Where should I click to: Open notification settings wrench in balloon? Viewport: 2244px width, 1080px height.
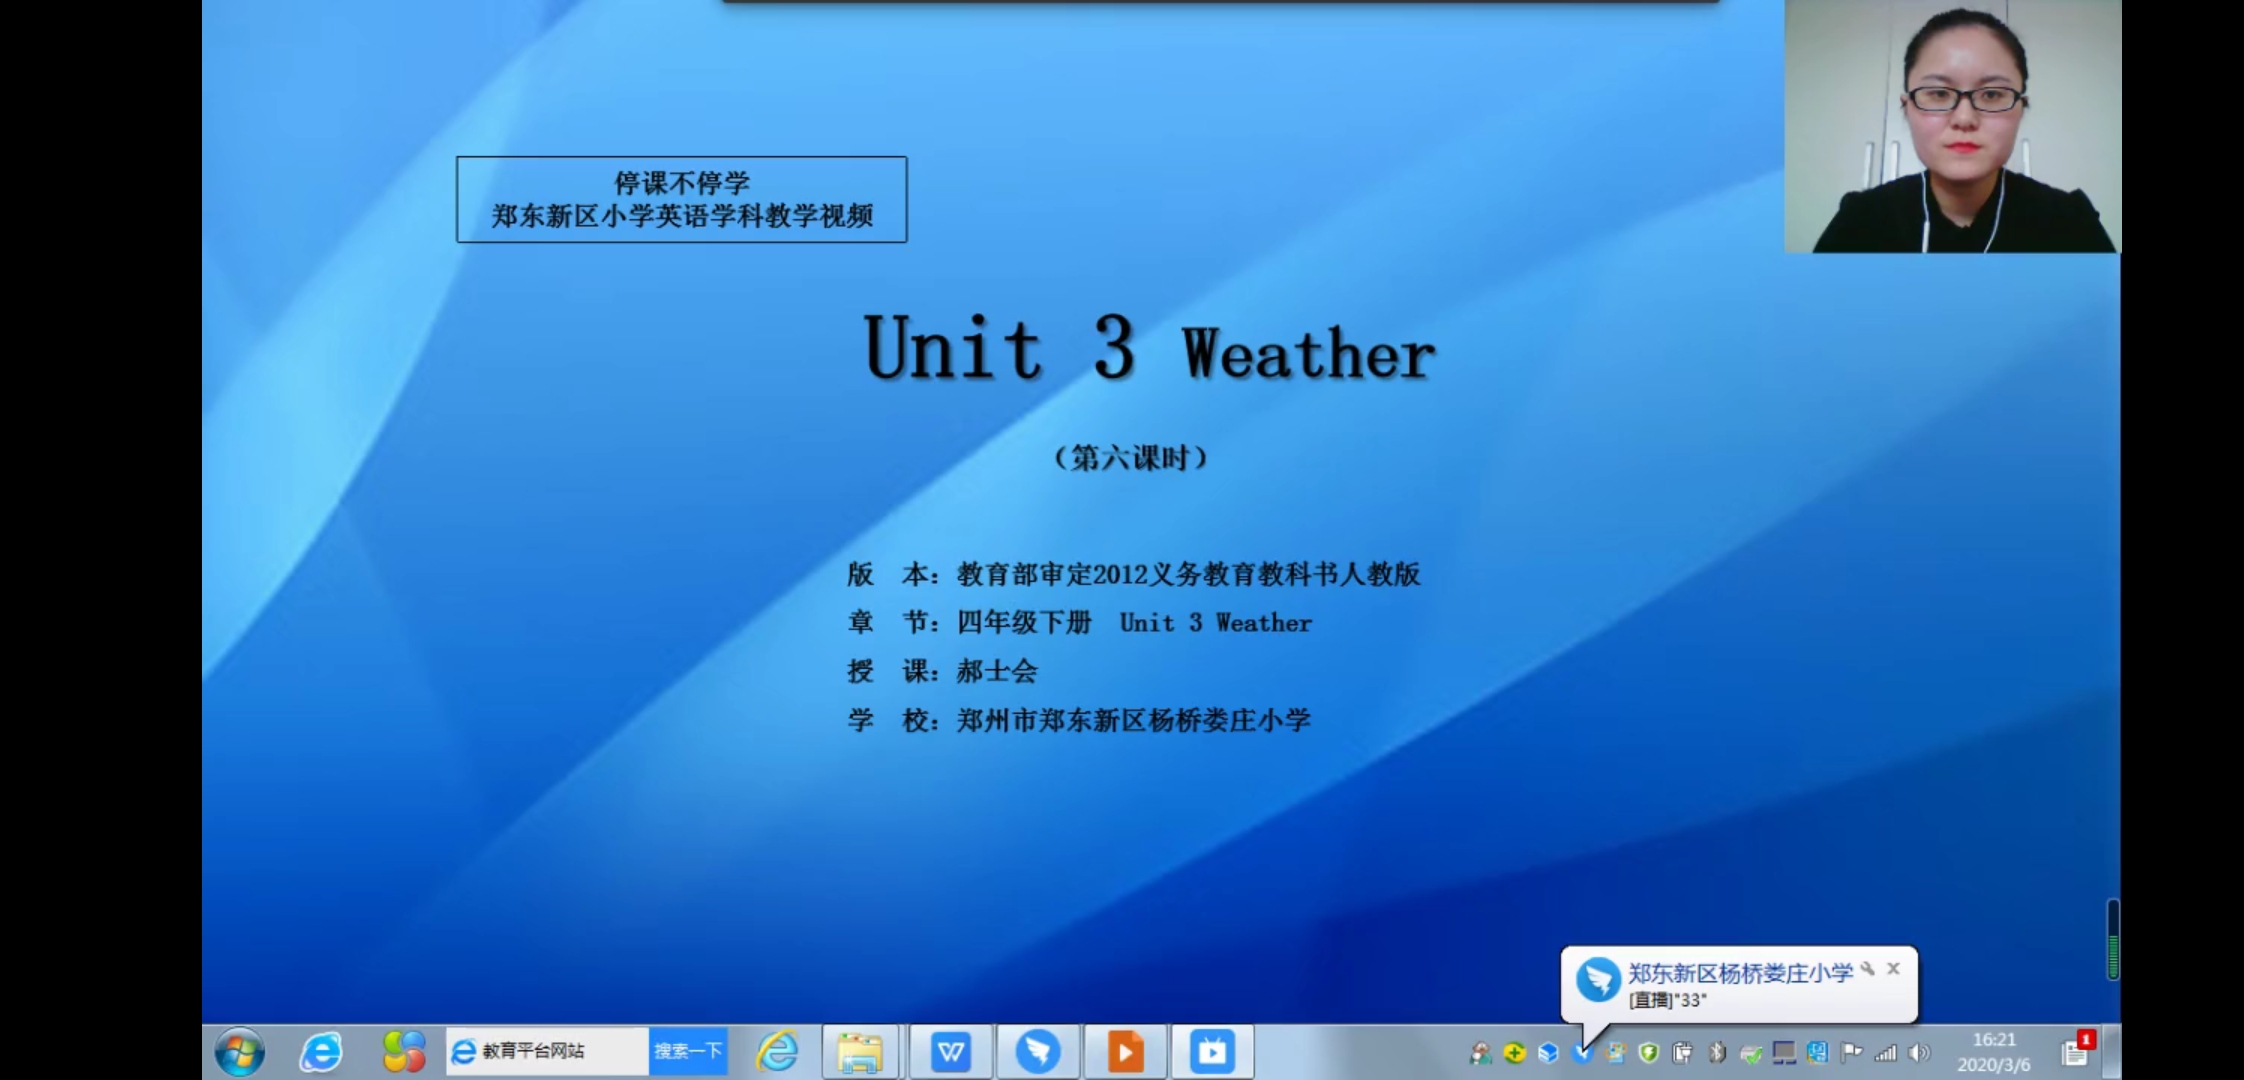click(x=1866, y=968)
